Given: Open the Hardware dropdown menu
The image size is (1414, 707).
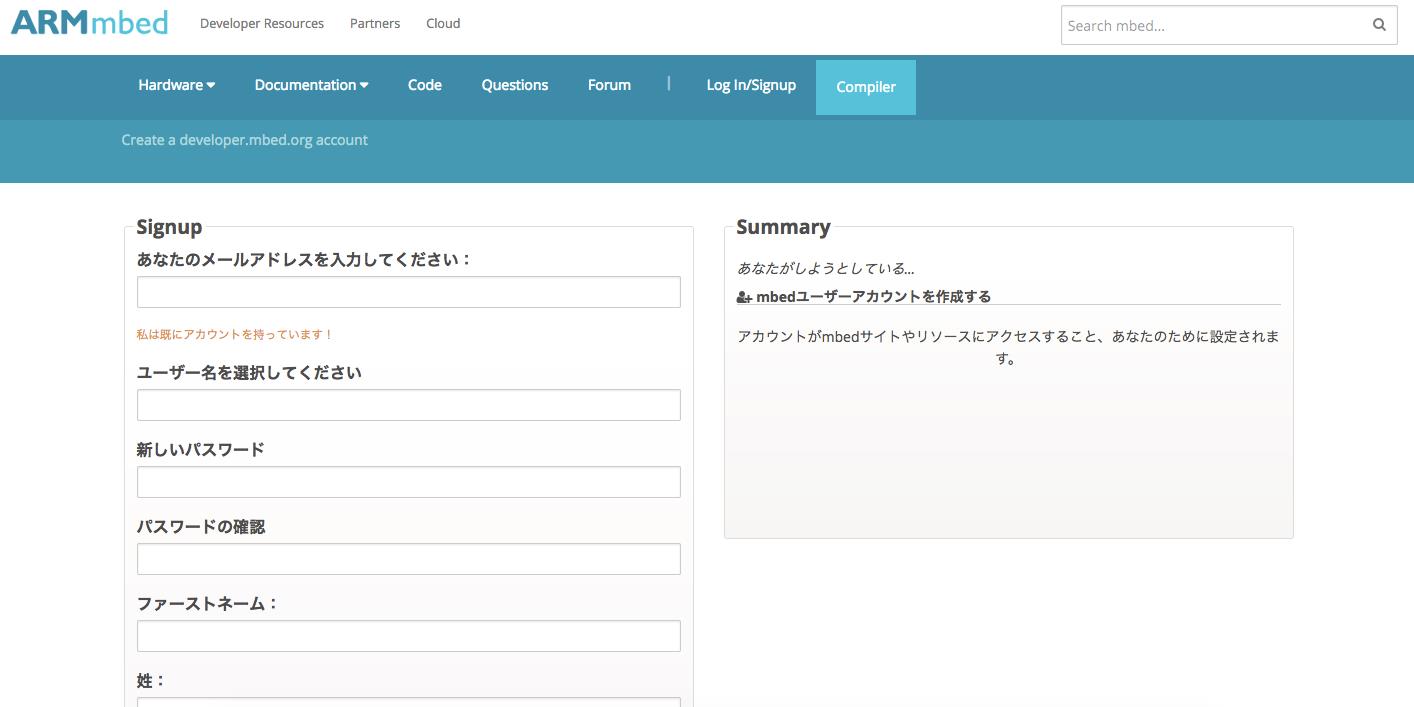Looking at the screenshot, I should click(177, 85).
